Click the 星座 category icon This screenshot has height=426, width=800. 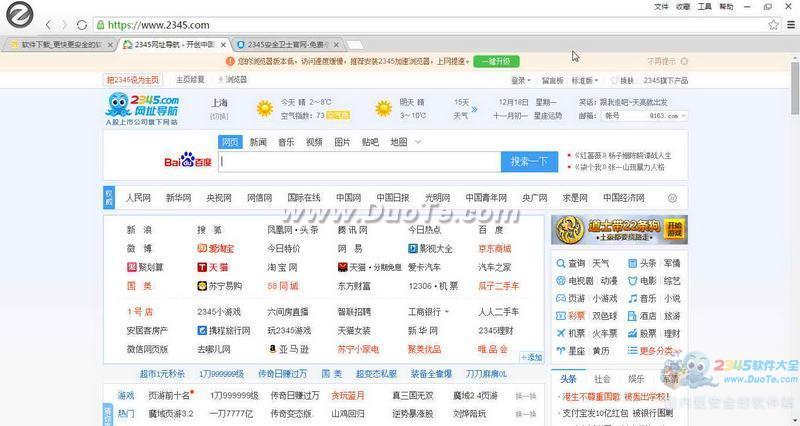[x=561, y=350]
